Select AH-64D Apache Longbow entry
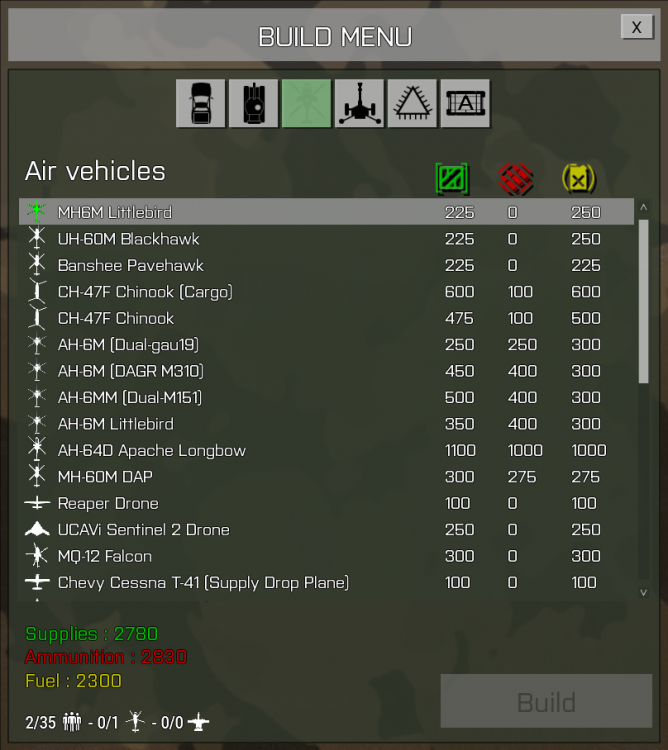 [326, 450]
